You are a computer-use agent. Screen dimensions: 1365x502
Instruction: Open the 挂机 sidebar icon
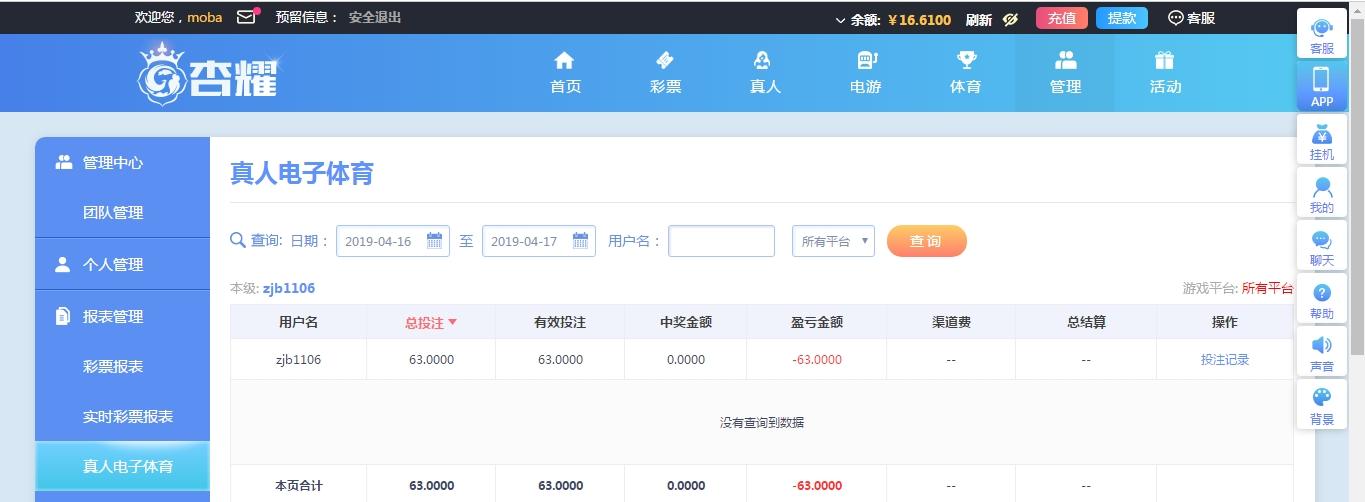(x=1321, y=139)
